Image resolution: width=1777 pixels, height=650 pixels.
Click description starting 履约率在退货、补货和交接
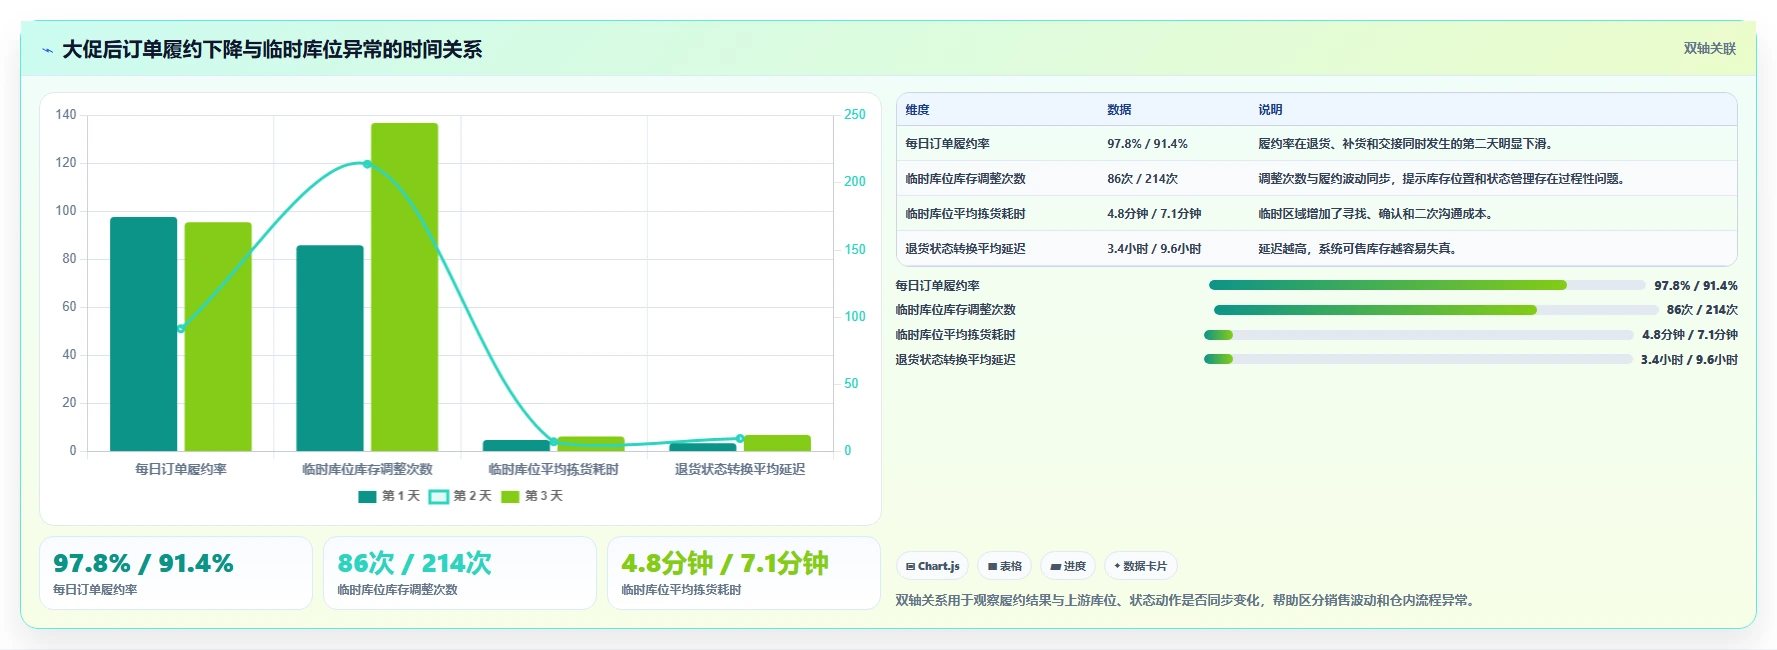click(1405, 144)
